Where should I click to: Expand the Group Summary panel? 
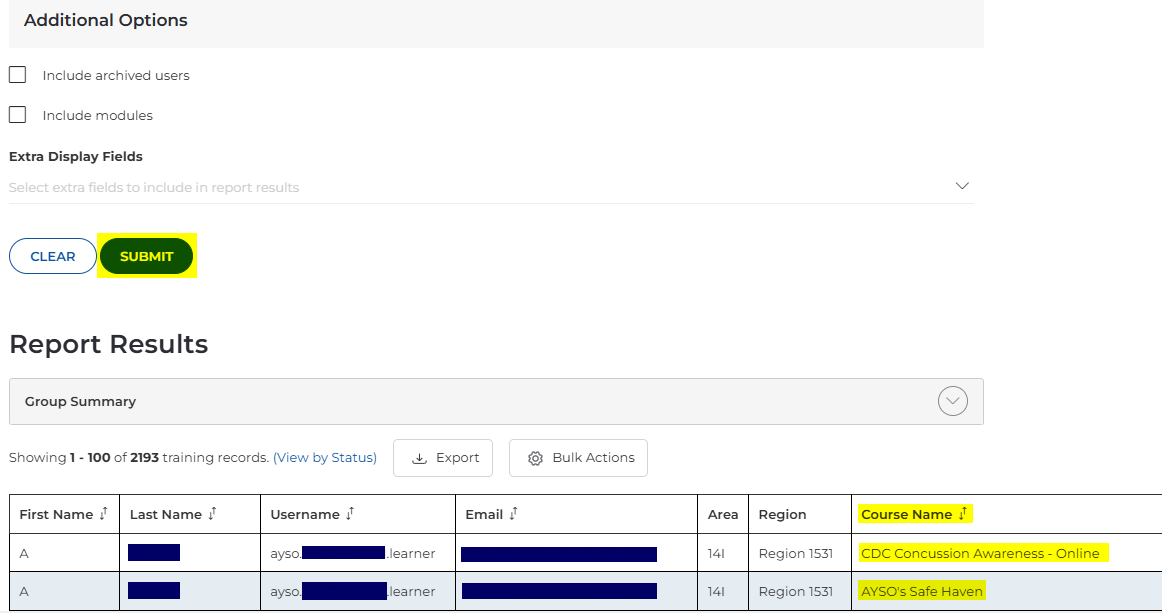click(x=80, y=402)
